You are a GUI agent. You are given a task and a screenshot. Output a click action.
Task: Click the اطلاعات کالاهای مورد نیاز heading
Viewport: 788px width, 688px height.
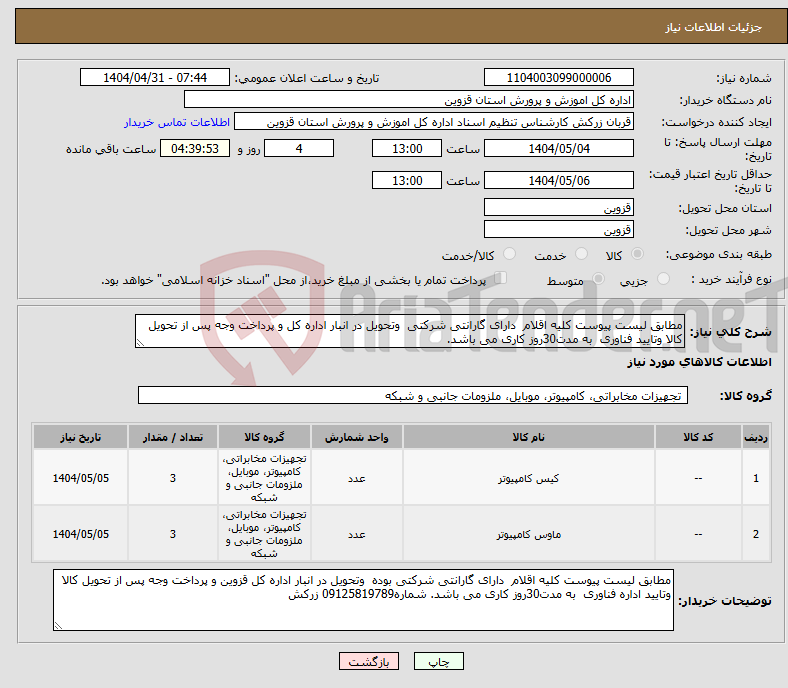699,362
